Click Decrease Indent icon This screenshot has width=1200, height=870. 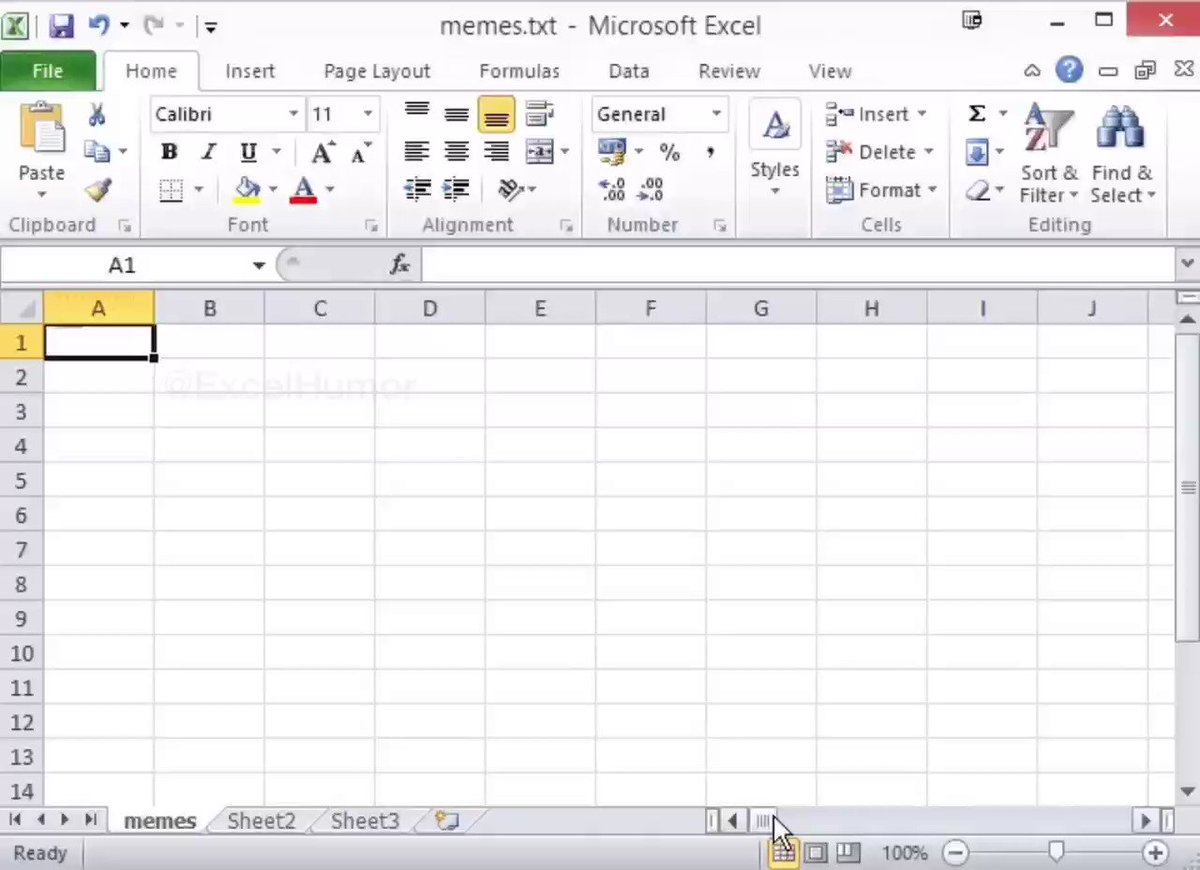click(x=417, y=189)
